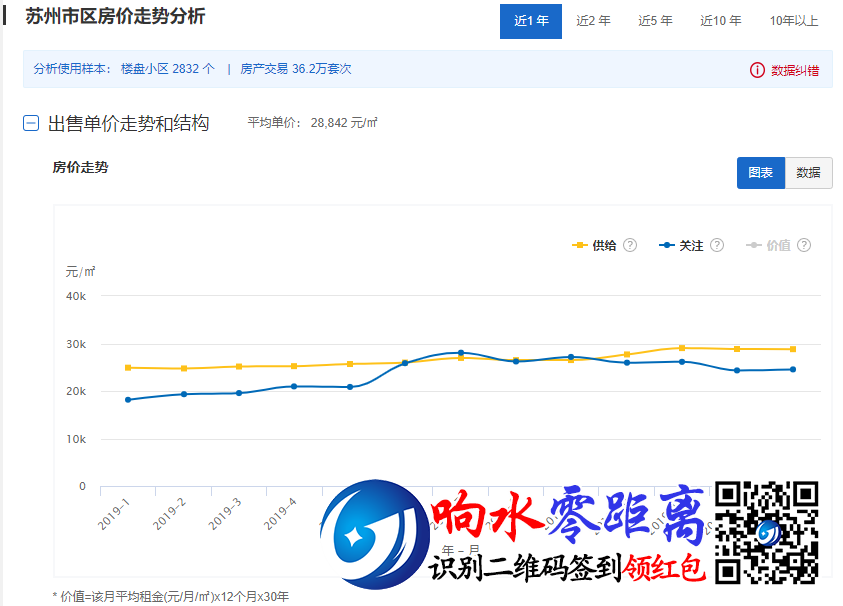The image size is (843, 606).
Task: Click the 2019-3 x-axis label
Action: 225,514
